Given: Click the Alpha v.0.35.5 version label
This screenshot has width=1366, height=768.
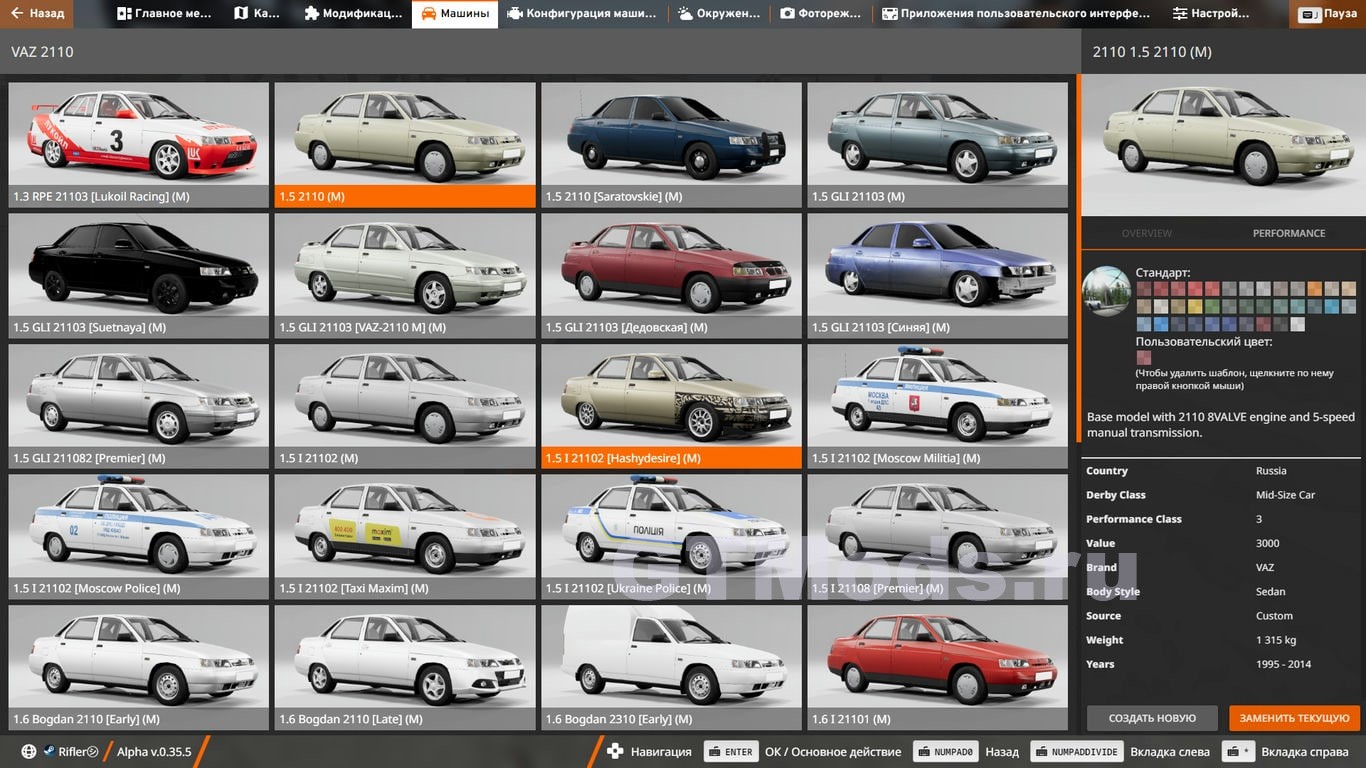Looking at the screenshot, I should pos(154,751).
